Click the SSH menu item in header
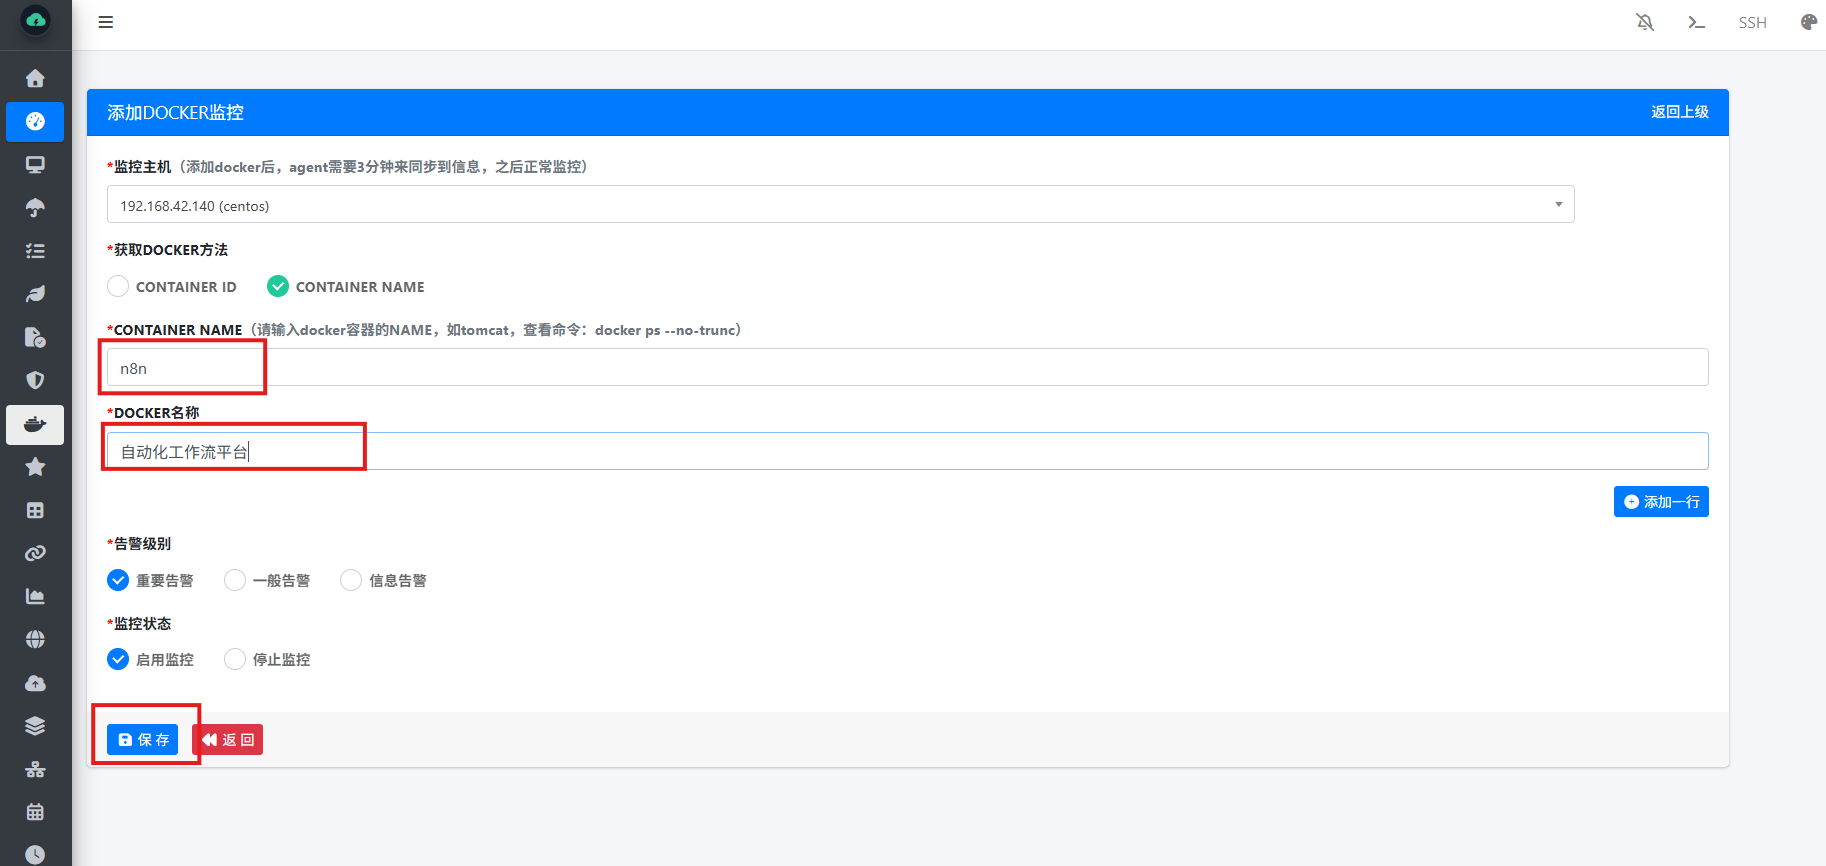The height and width of the screenshot is (866, 1826). pyautogui.click(x=1752, y=22)
